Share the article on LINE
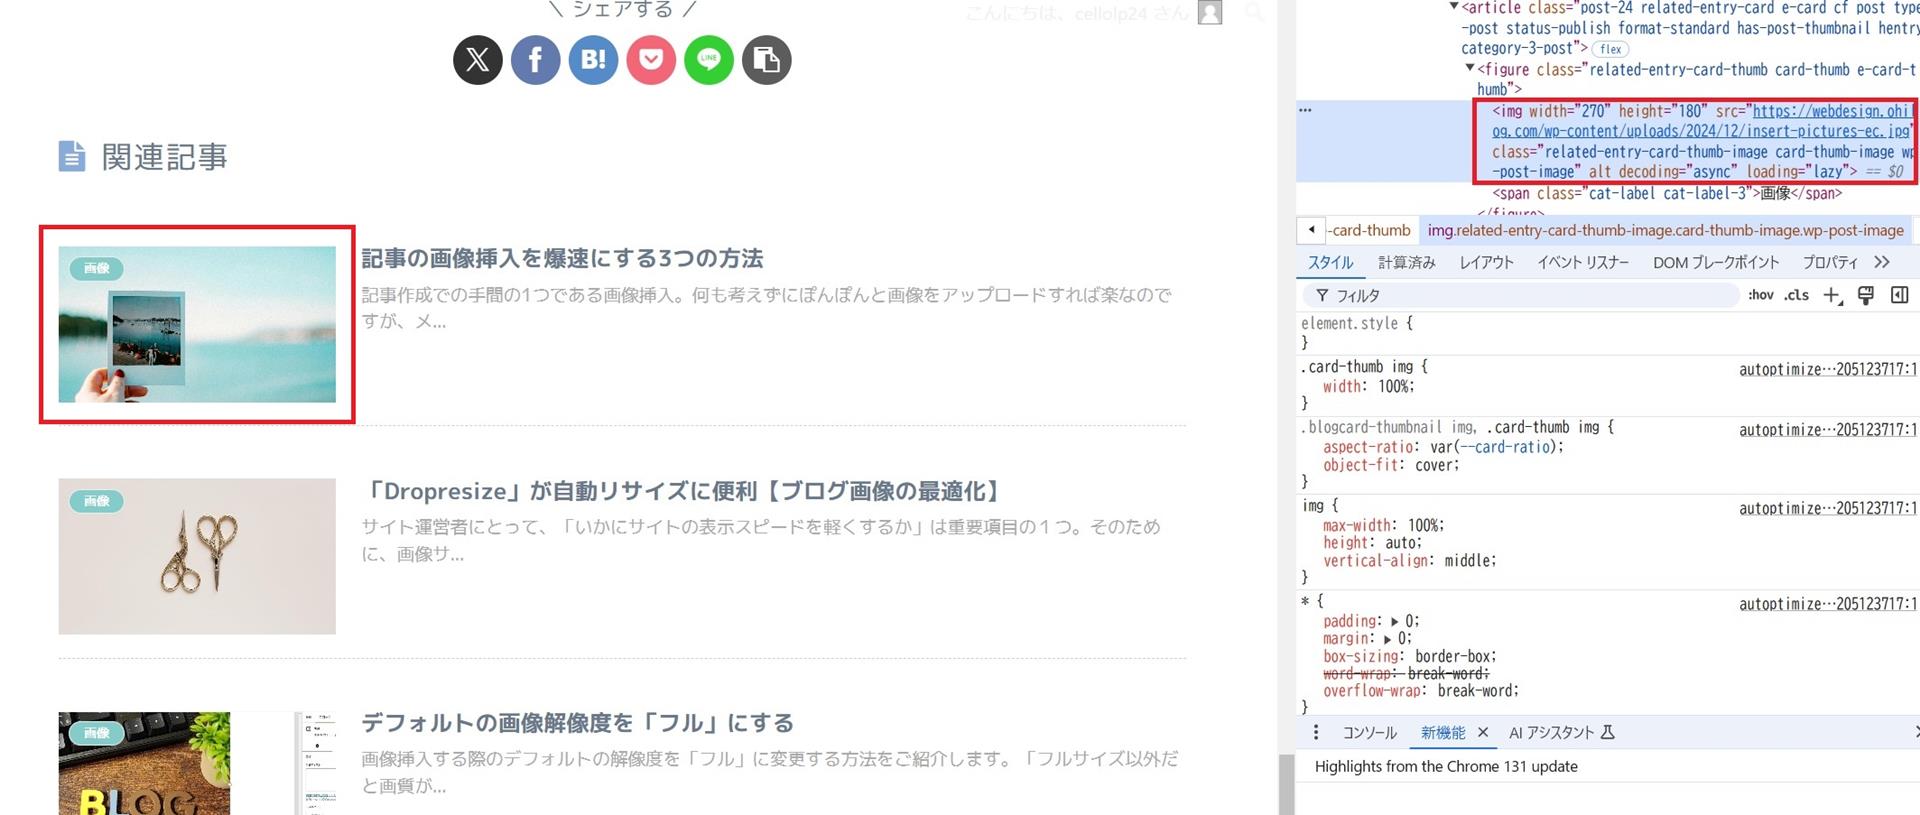1920x815 pixels. (709, 60)
